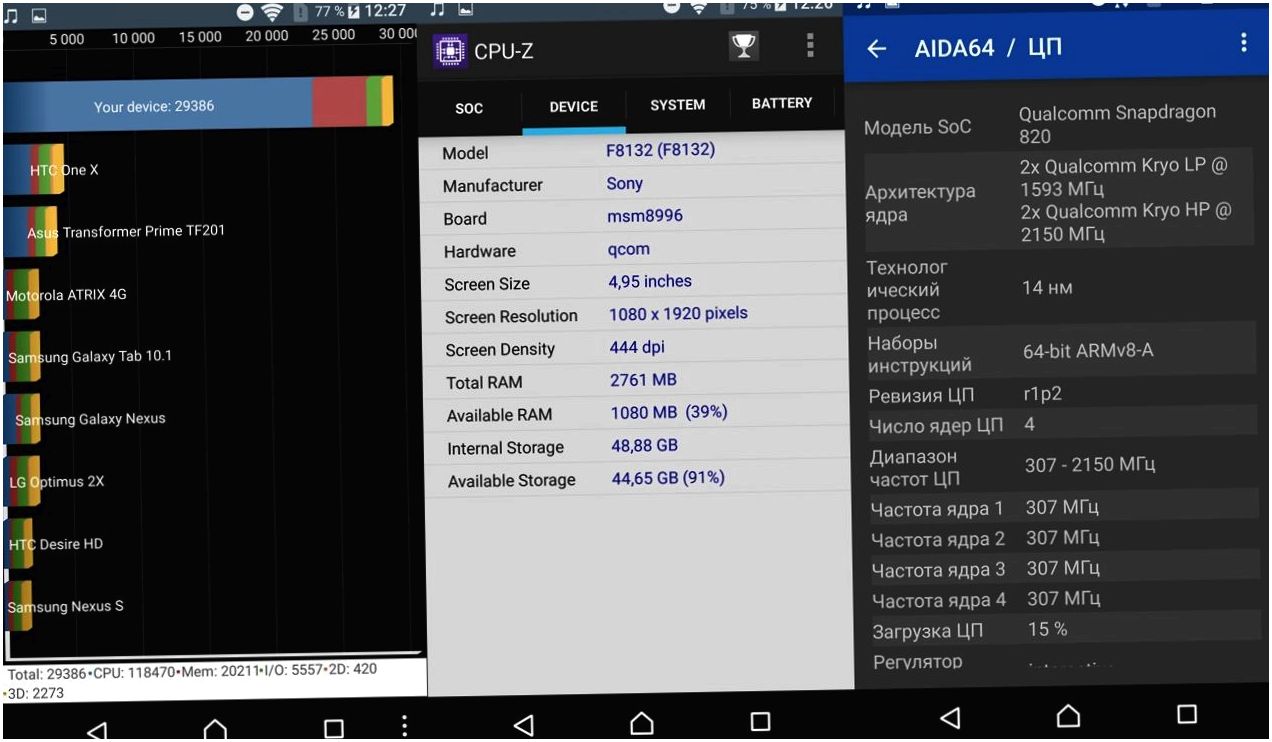Tap the Wi-Fi icon in the benchmark status bar
This screenshot has height=742, width=1272.
coord(272,13)
